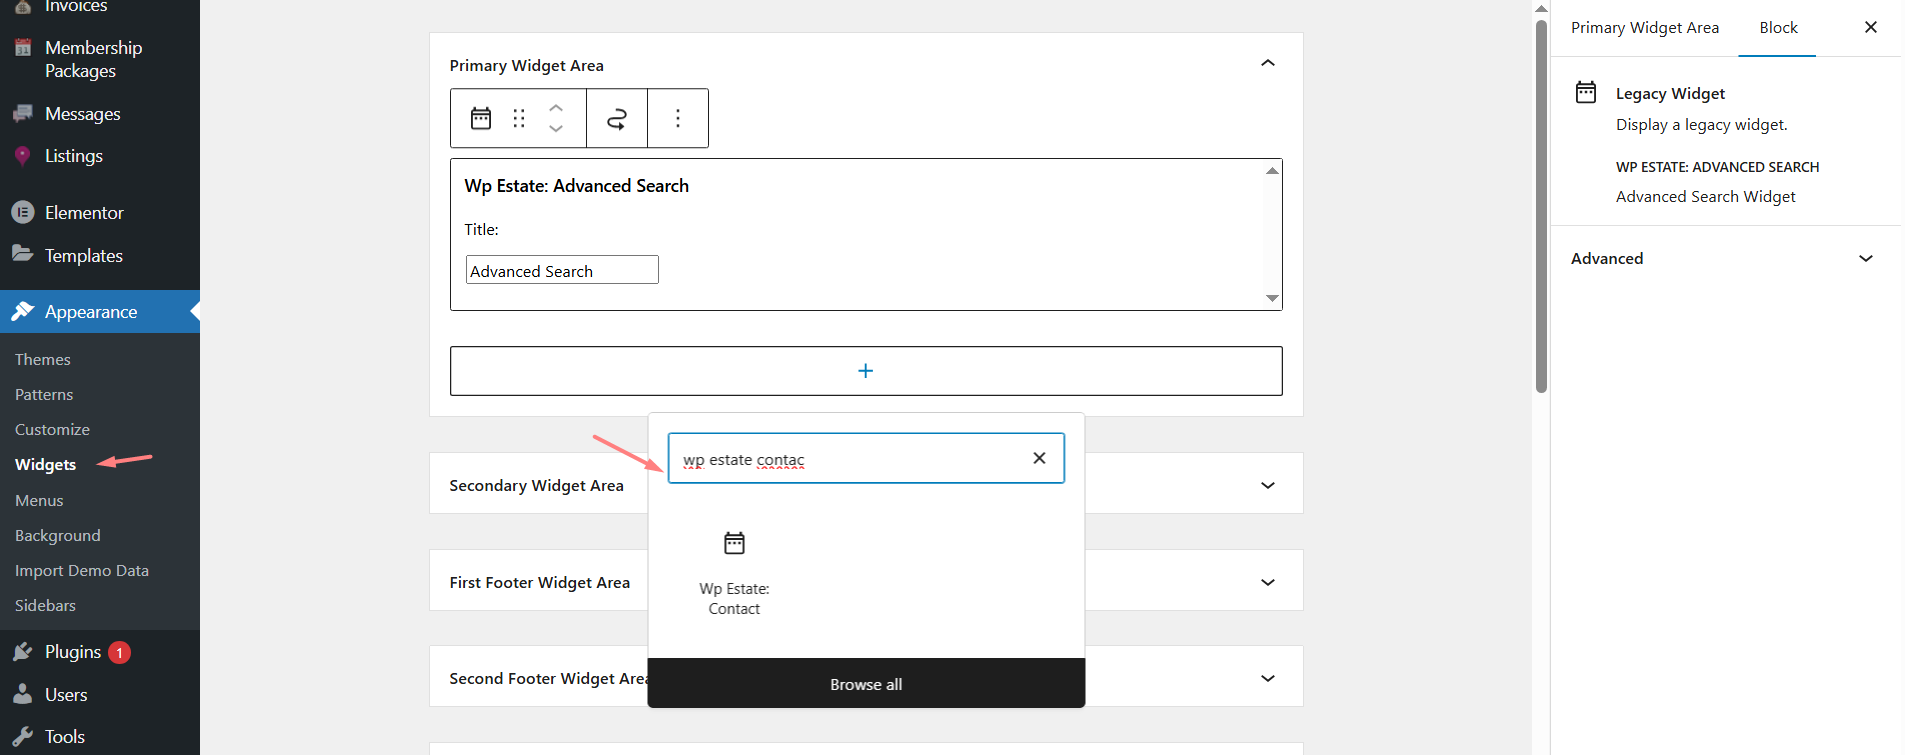Click the move to widget area icon
Screen dimensions: 1905x755
pyautogui.click(x=617, y=119)
